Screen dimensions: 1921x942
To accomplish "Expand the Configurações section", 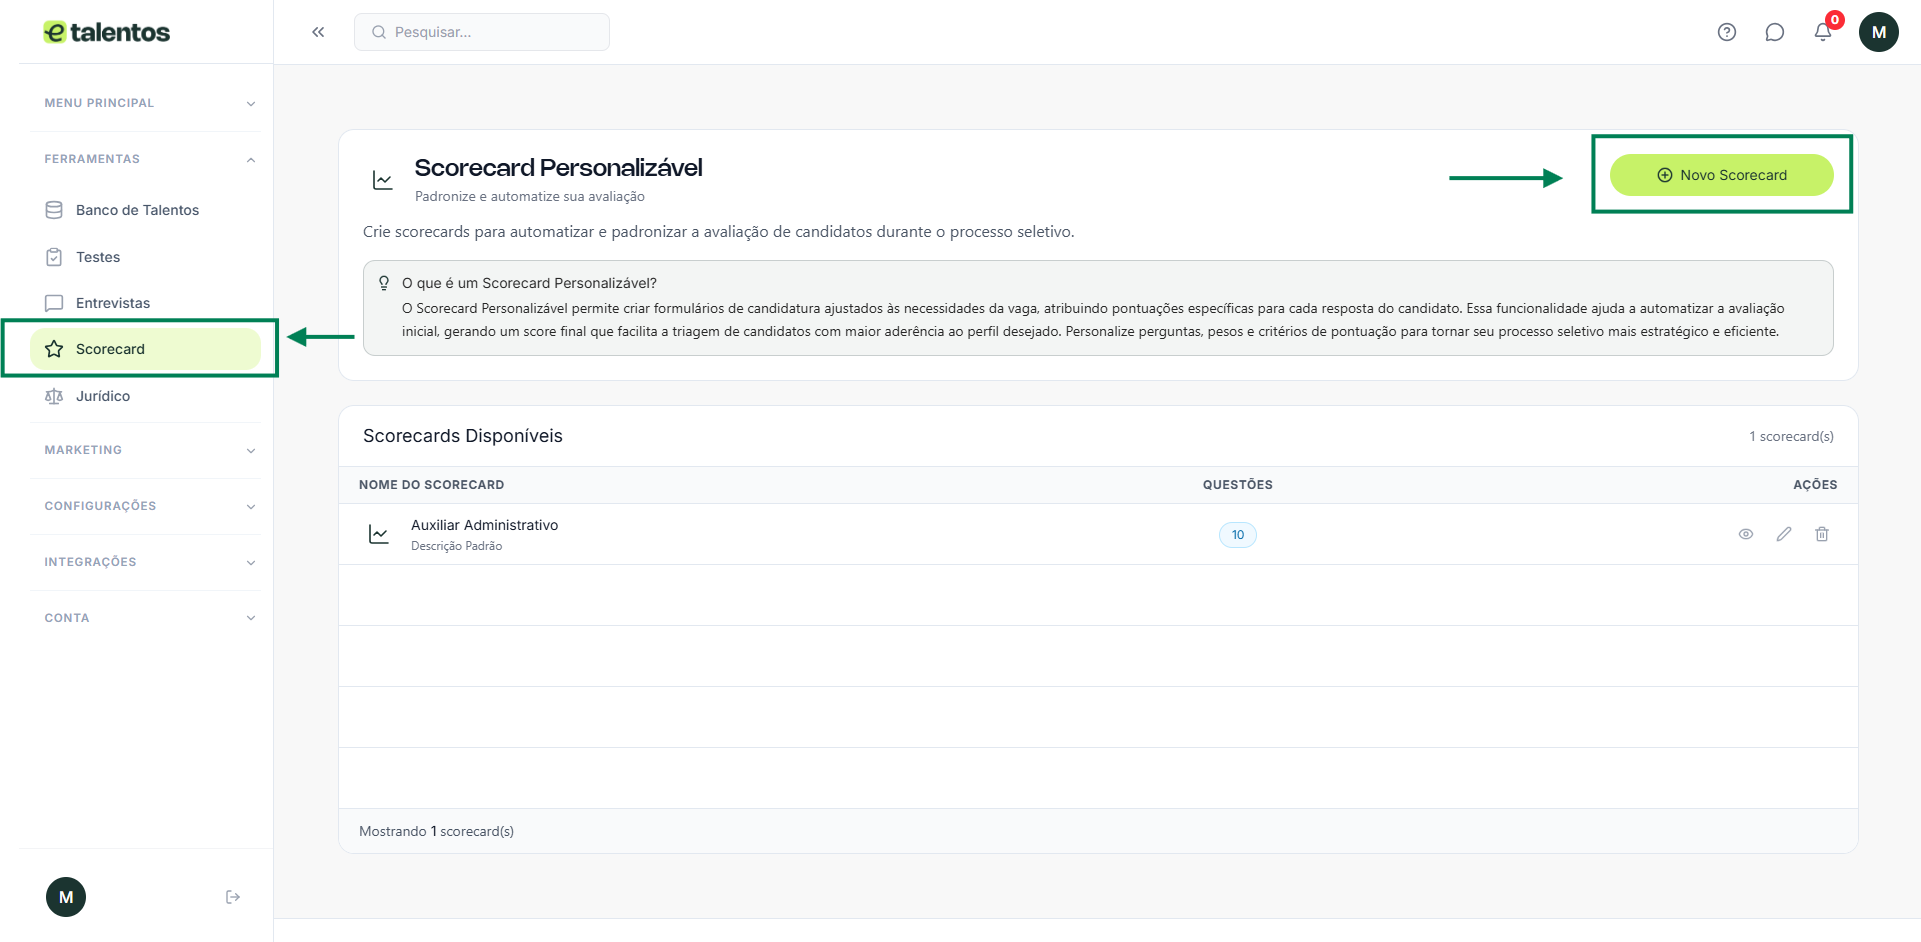I will 150,506.
